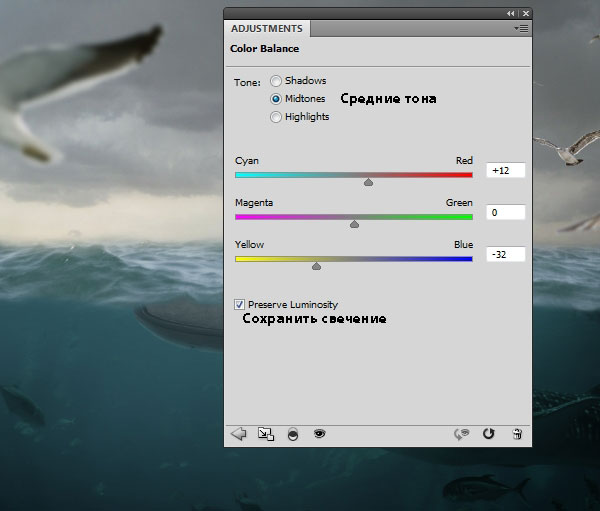Click Yellow-Blue value field showing -32
Viewport: 600px width, 511px height.
(x=505, y=255)
